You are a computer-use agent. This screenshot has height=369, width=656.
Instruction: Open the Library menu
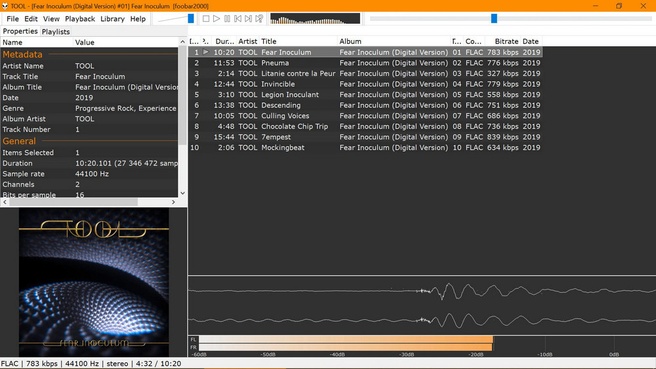click(113, 19)
